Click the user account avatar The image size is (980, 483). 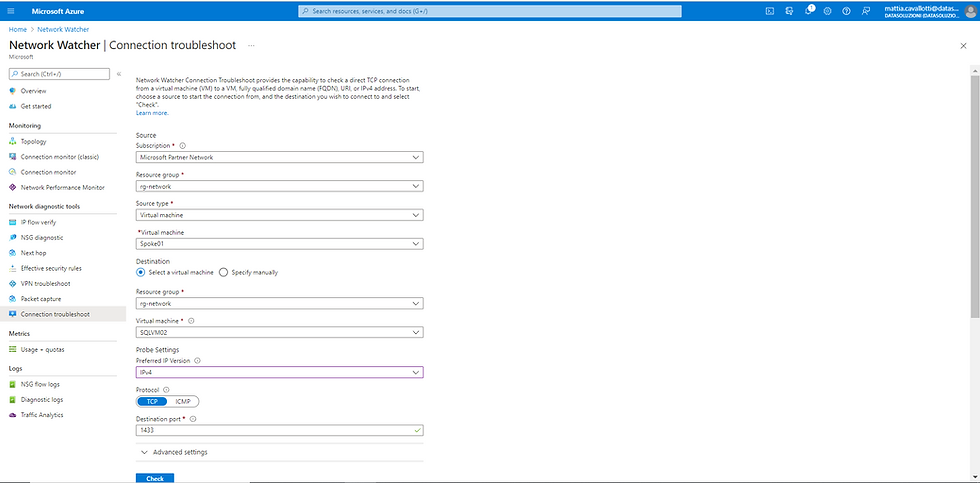click(971, 11)
